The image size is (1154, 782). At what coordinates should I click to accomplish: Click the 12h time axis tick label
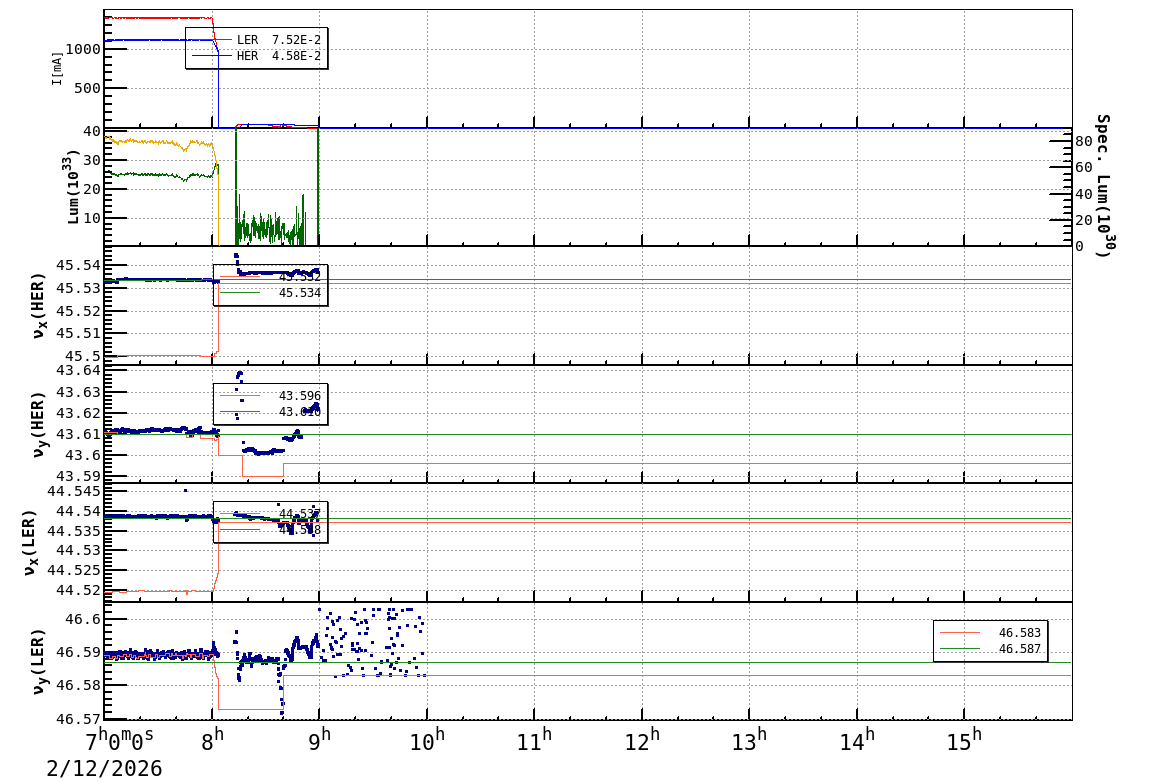(x=640, y=741)
